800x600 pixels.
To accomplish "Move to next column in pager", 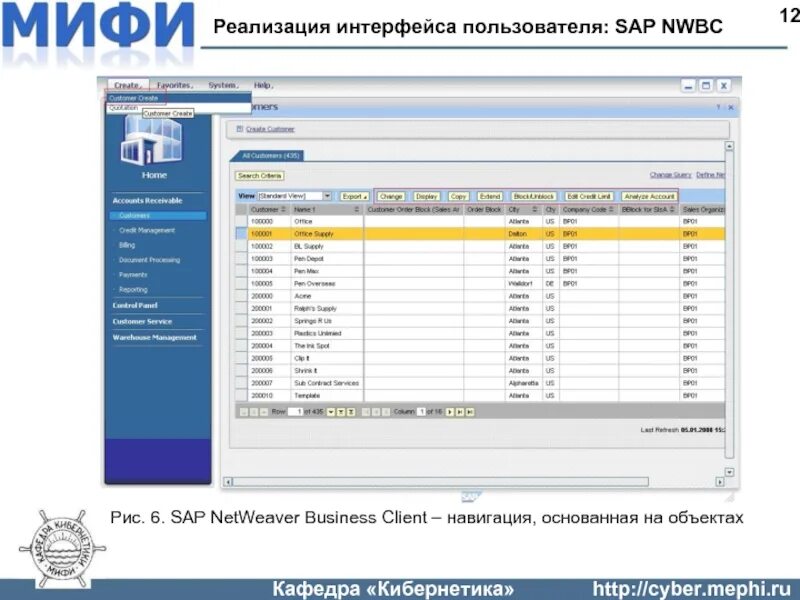I will click(x=450, y=412).
